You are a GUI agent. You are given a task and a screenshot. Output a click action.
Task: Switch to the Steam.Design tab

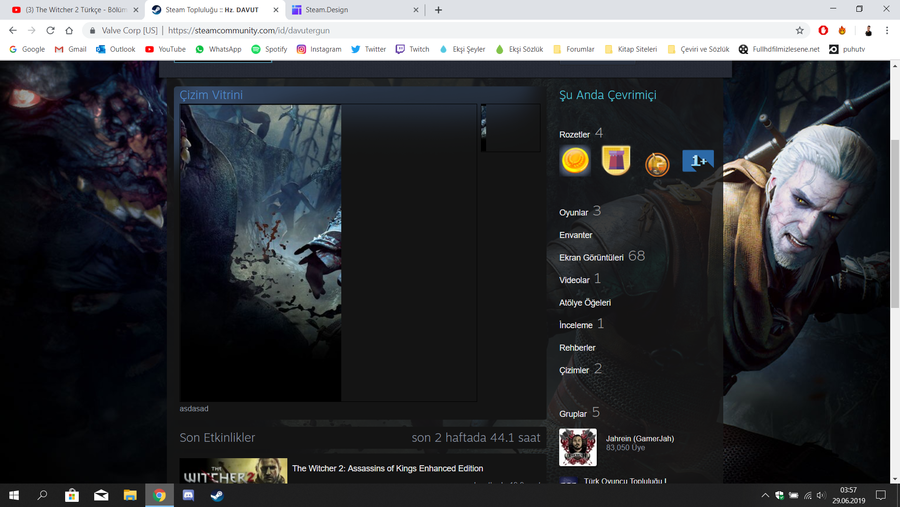356,10
